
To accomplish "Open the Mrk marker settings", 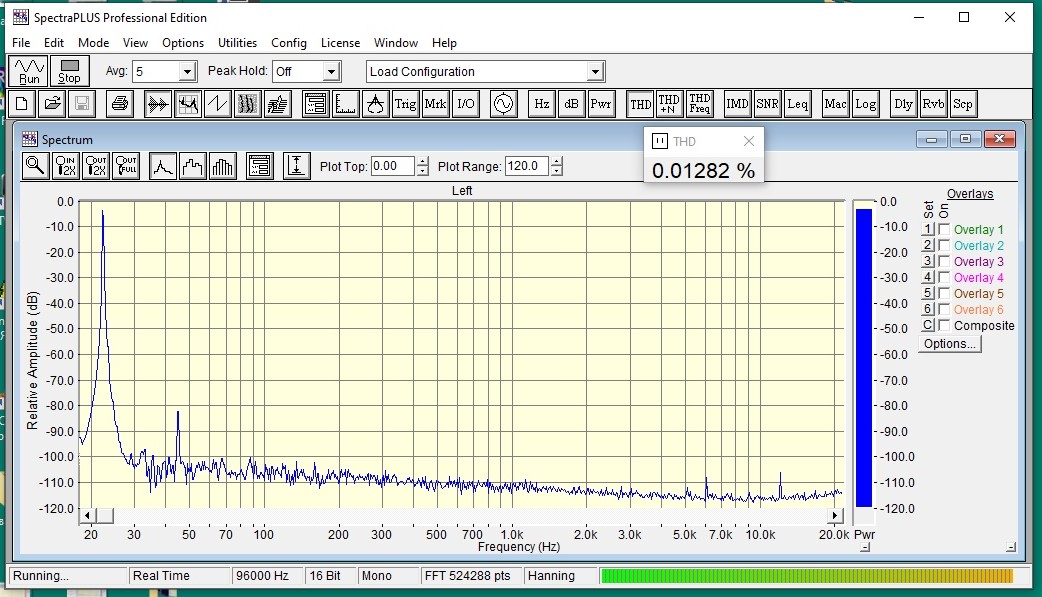I will [x=435, y=104].
